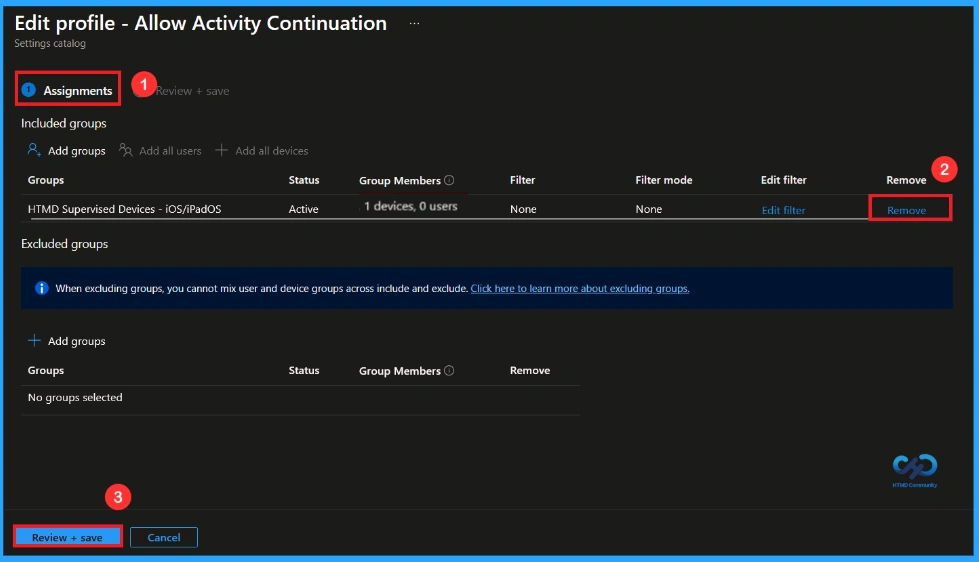This screenshot has width=979, height=562.
Task: Click the Add all users option
Action: point(160,150)
